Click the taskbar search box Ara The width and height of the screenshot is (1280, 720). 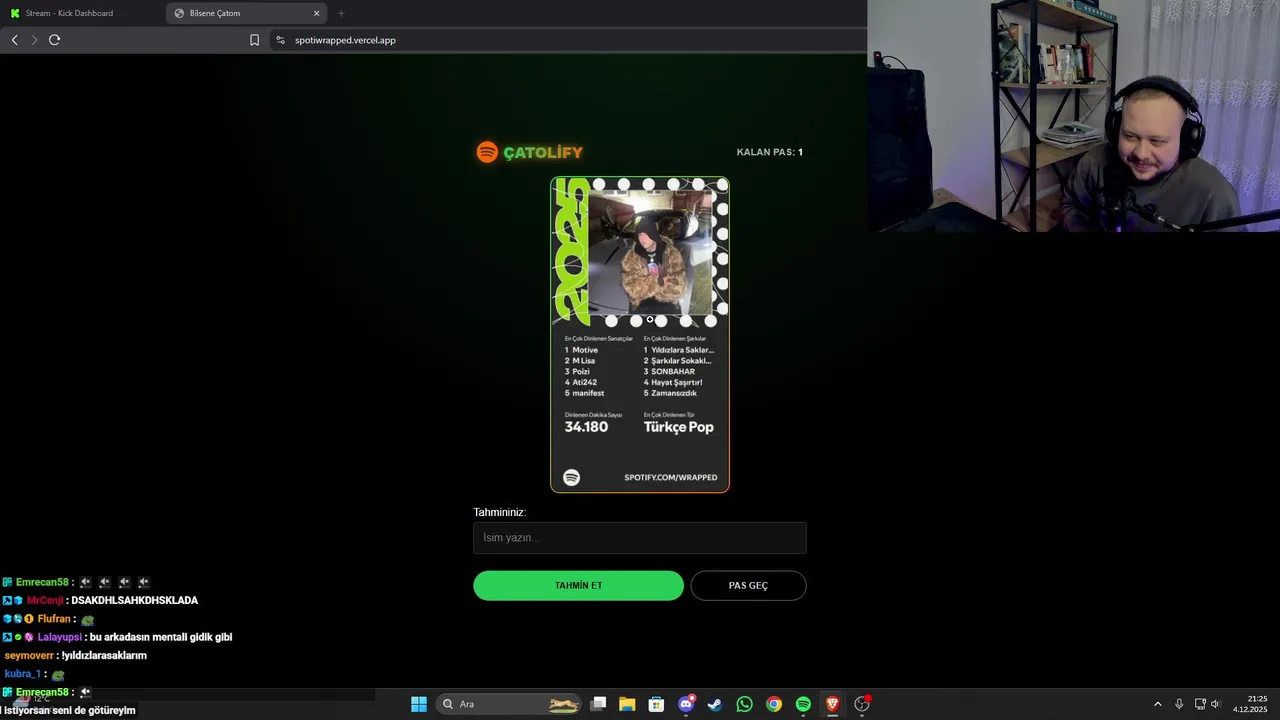pos(510,704)
